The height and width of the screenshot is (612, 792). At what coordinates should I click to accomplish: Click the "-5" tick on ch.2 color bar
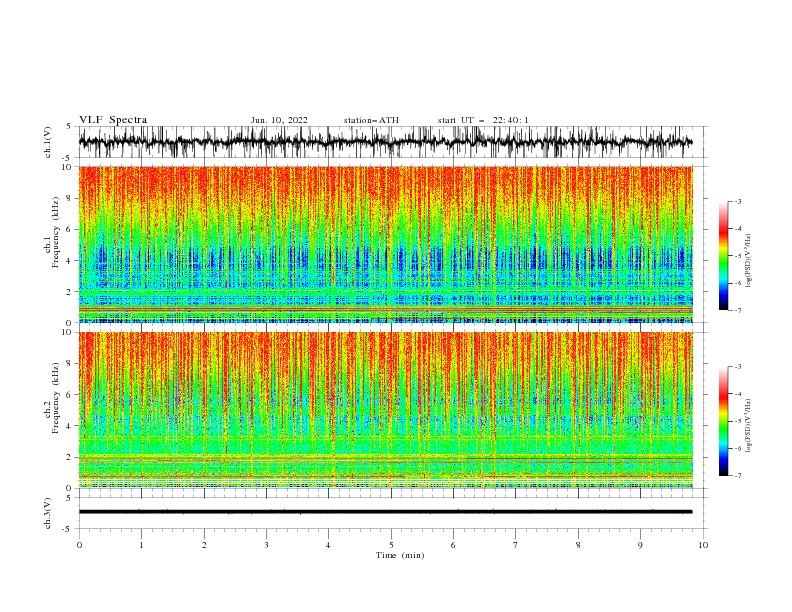[737, 421]
